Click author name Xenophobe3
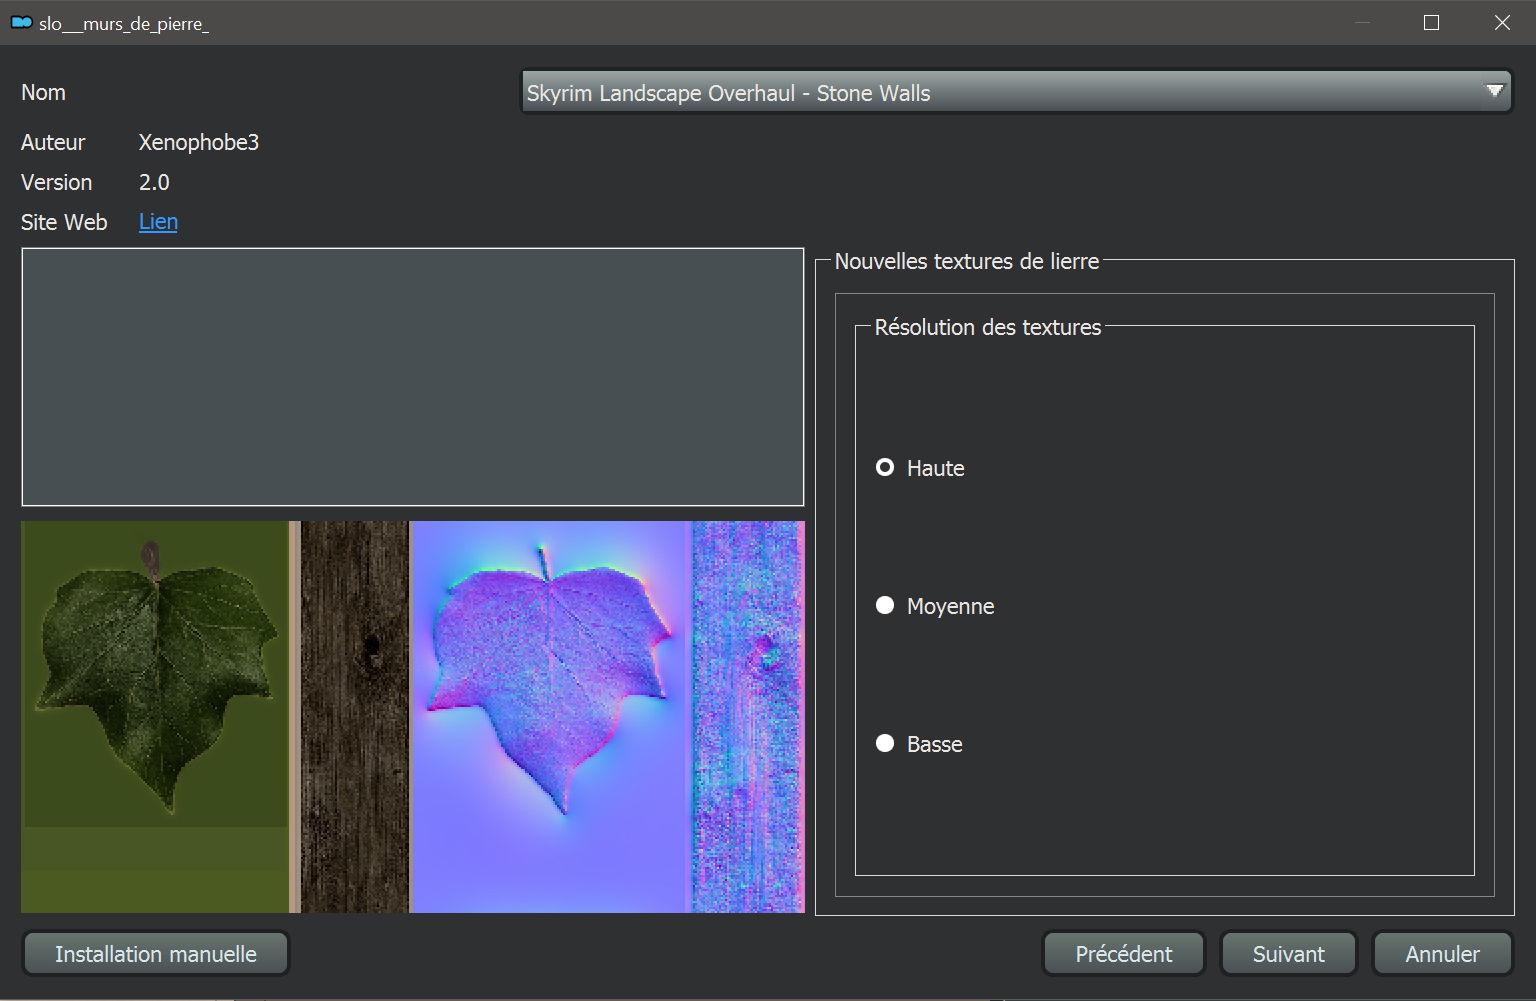Screen dimensions: 1536x1001 pos(199,142)
